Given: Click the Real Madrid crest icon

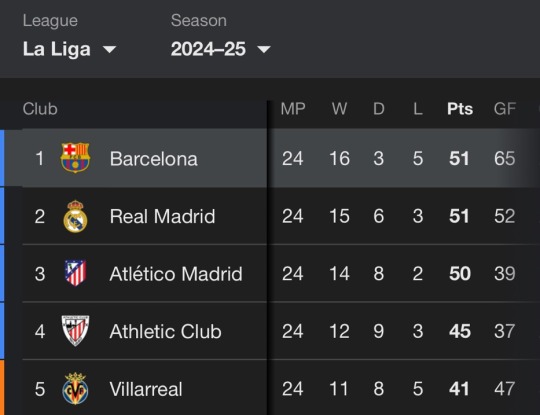Looking at the screenshot, I should coord(75,216).
